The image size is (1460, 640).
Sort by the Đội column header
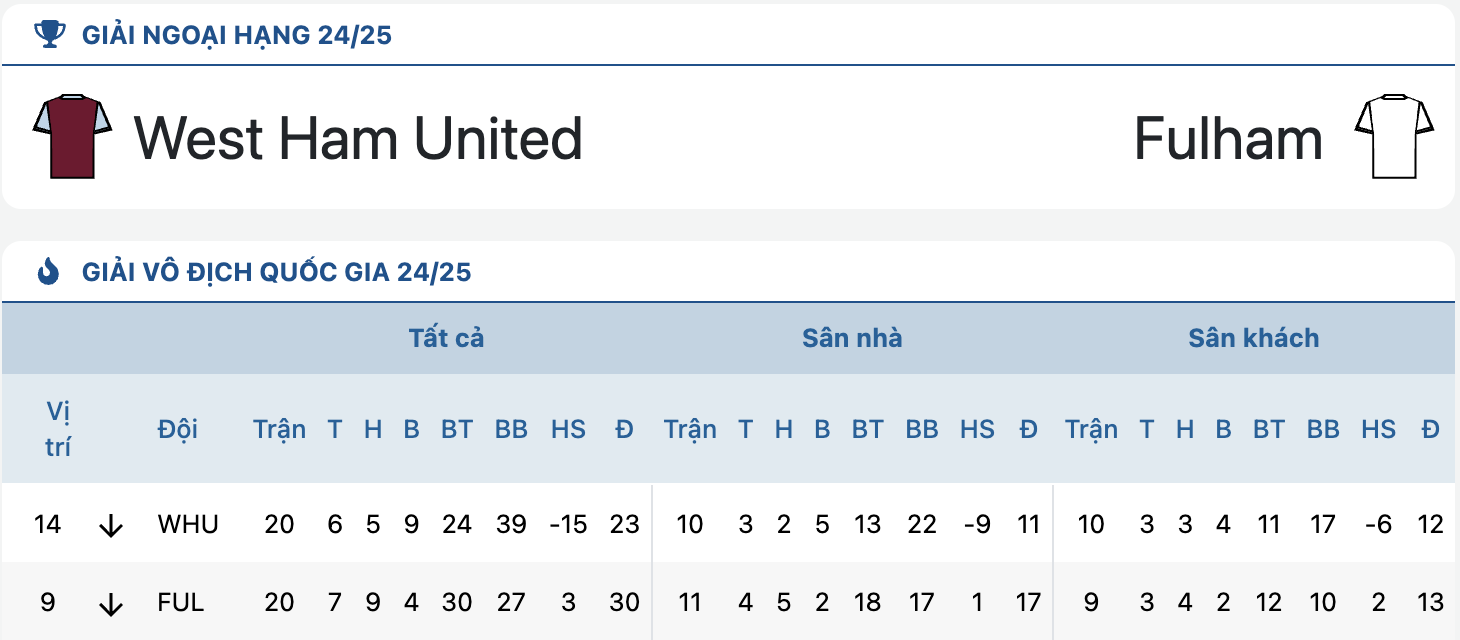point(178,429)
